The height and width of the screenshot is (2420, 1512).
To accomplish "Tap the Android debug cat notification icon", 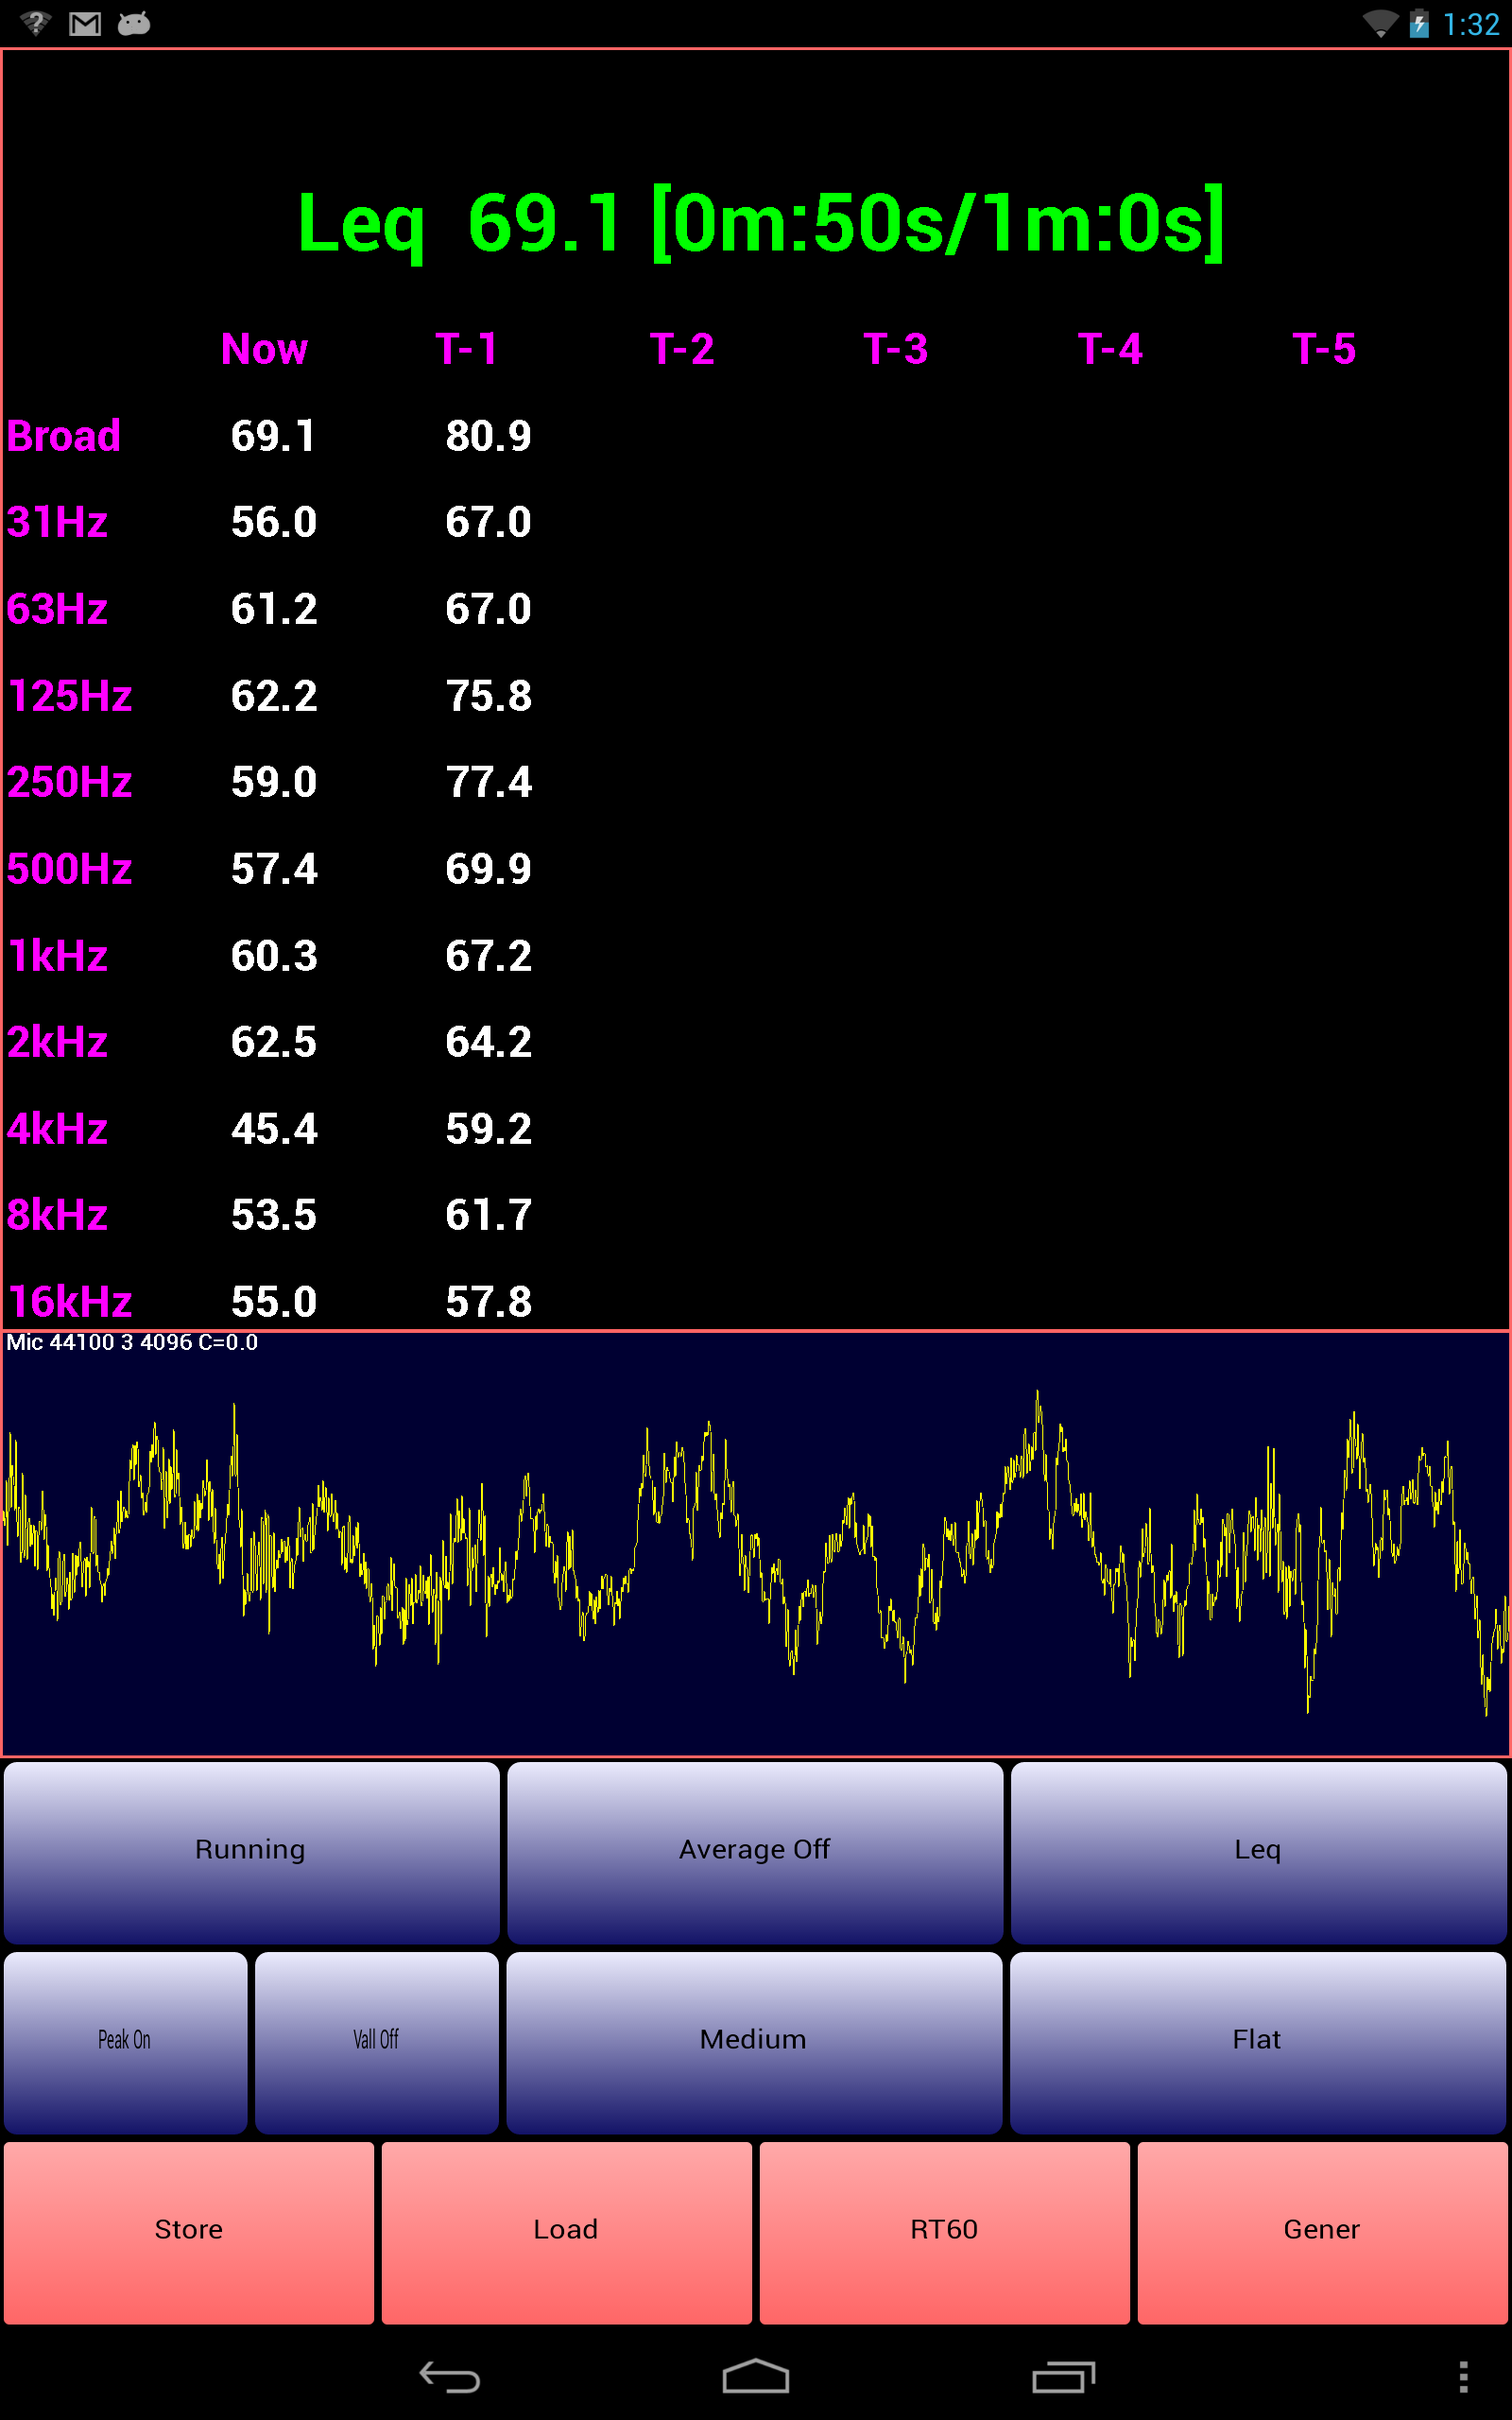I will (134, 23).
